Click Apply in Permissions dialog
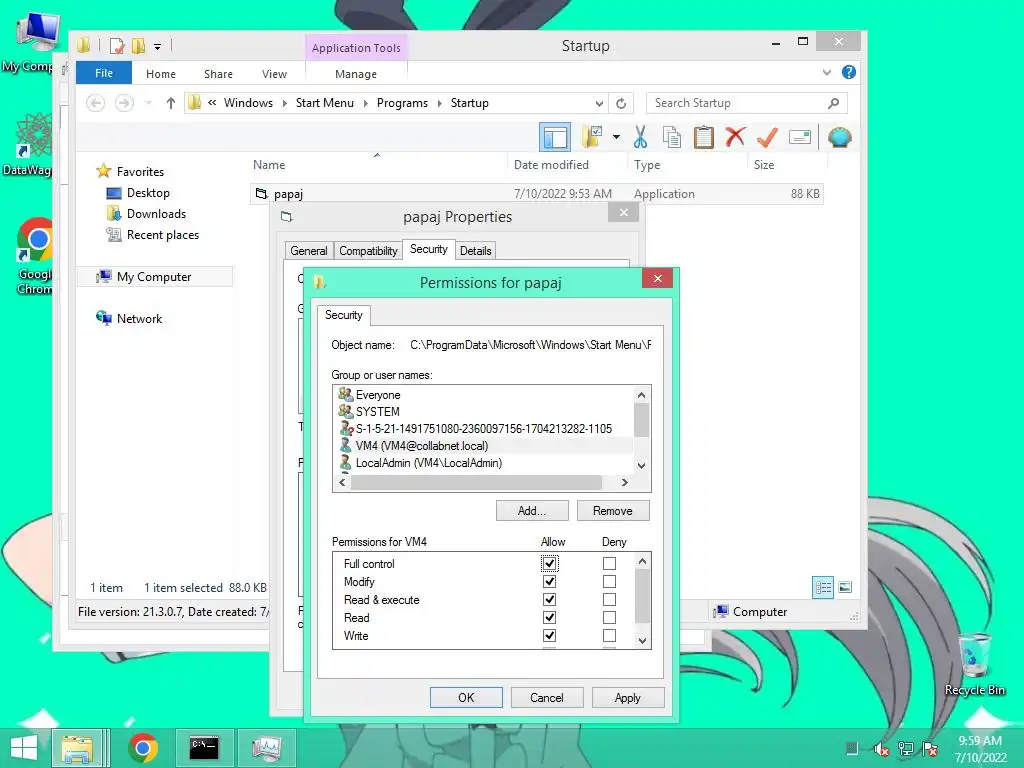 pos(628,697)
